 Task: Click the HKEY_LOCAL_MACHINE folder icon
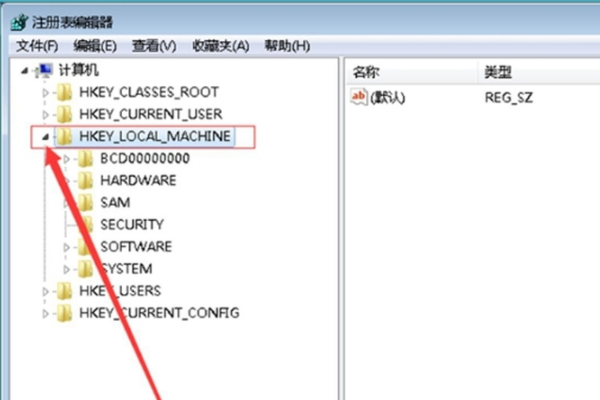click(x=64, y=136)
